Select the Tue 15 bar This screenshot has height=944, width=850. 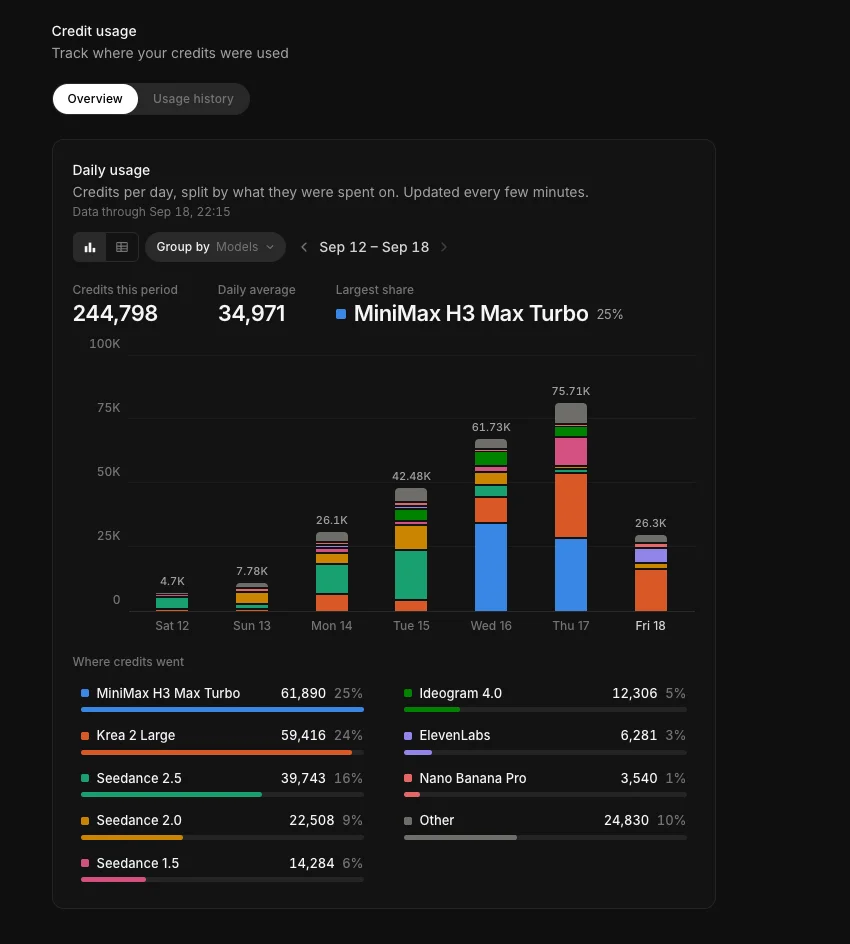pos(411,550)
